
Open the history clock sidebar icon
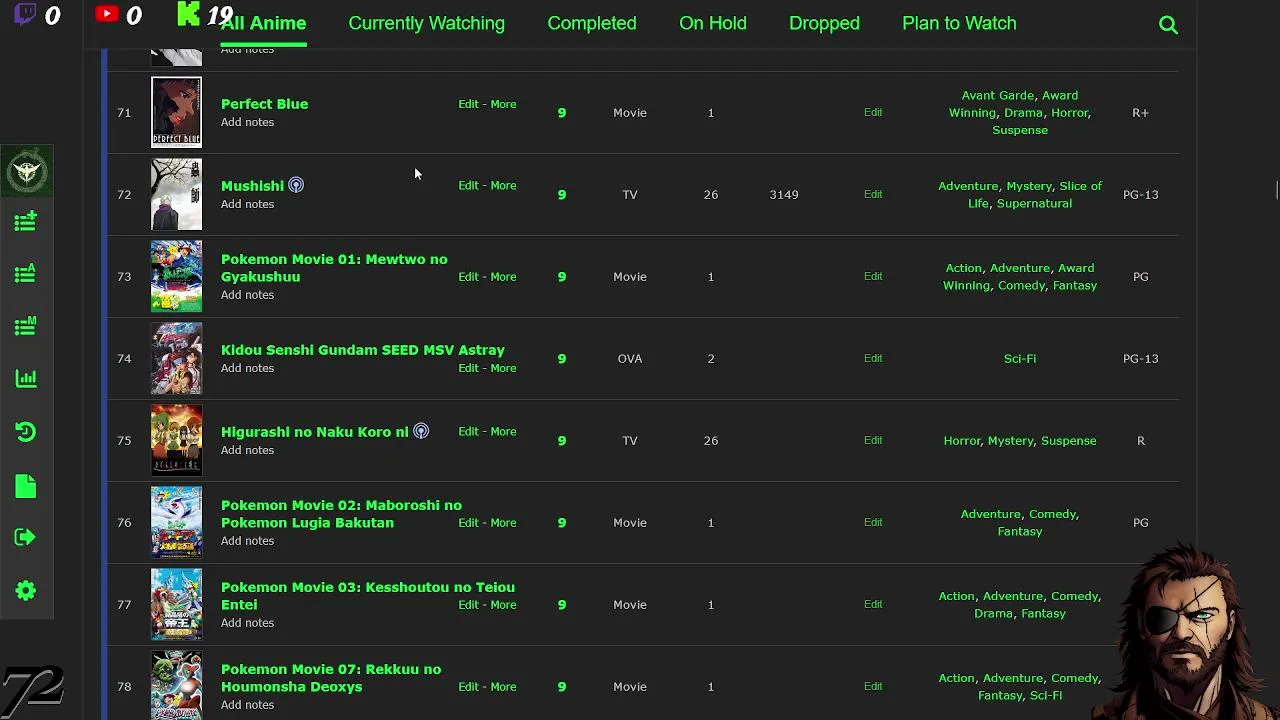[26, 432]
